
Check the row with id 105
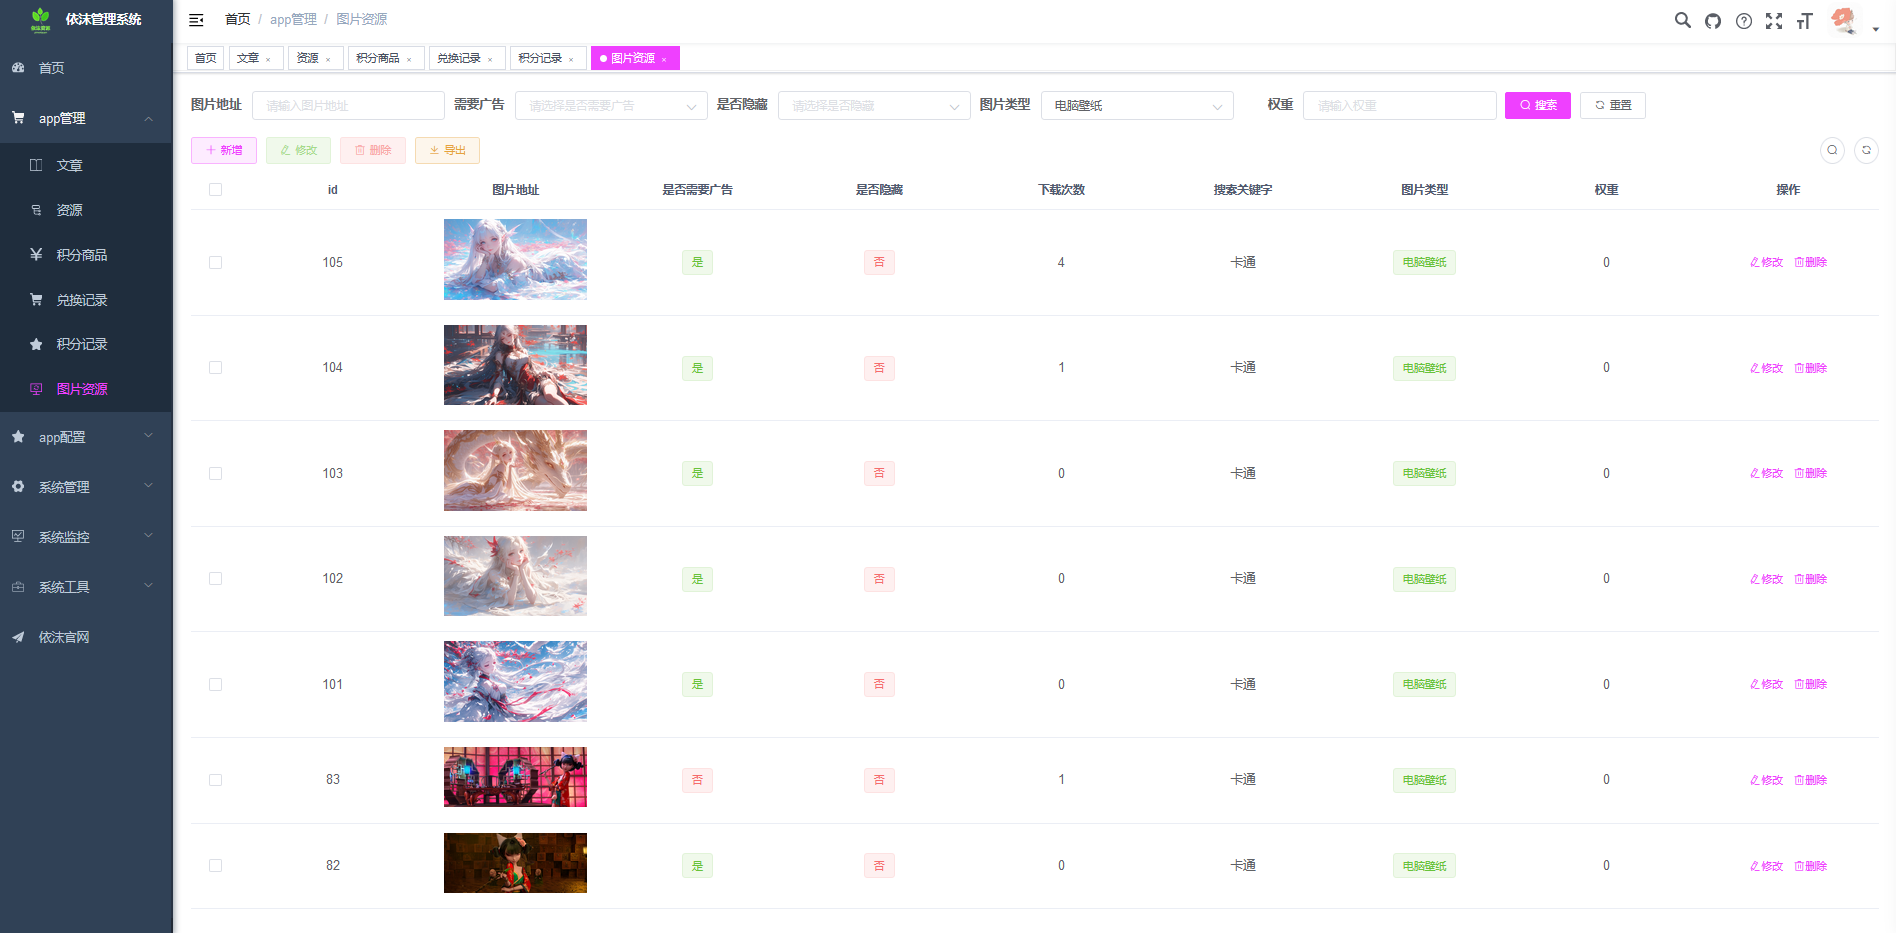coord(215,263)
